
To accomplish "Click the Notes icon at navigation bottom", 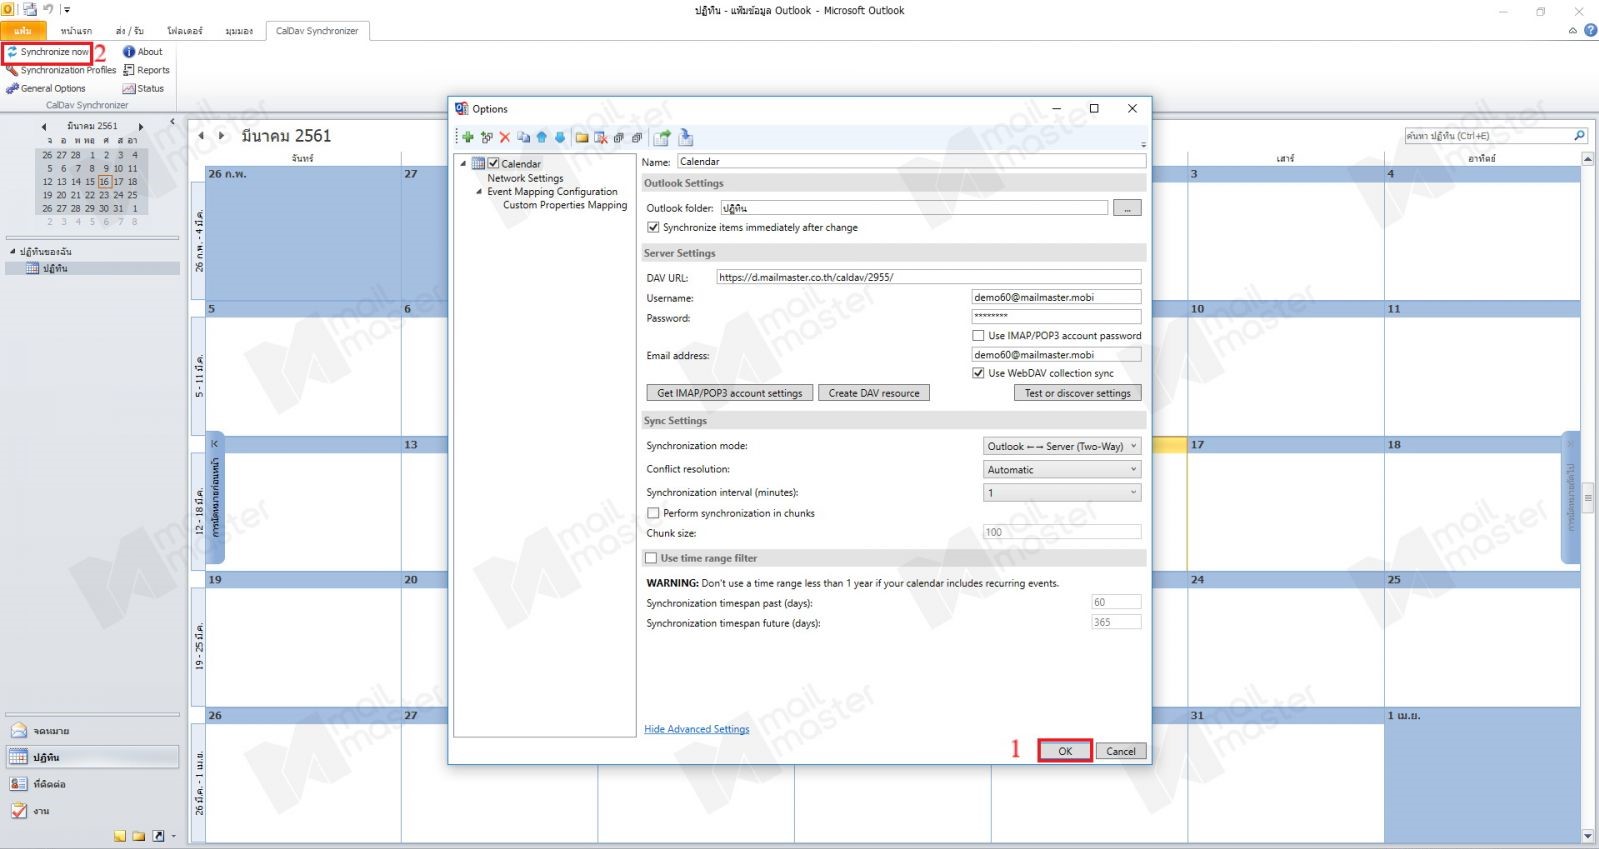I will (x=120, y=836).
